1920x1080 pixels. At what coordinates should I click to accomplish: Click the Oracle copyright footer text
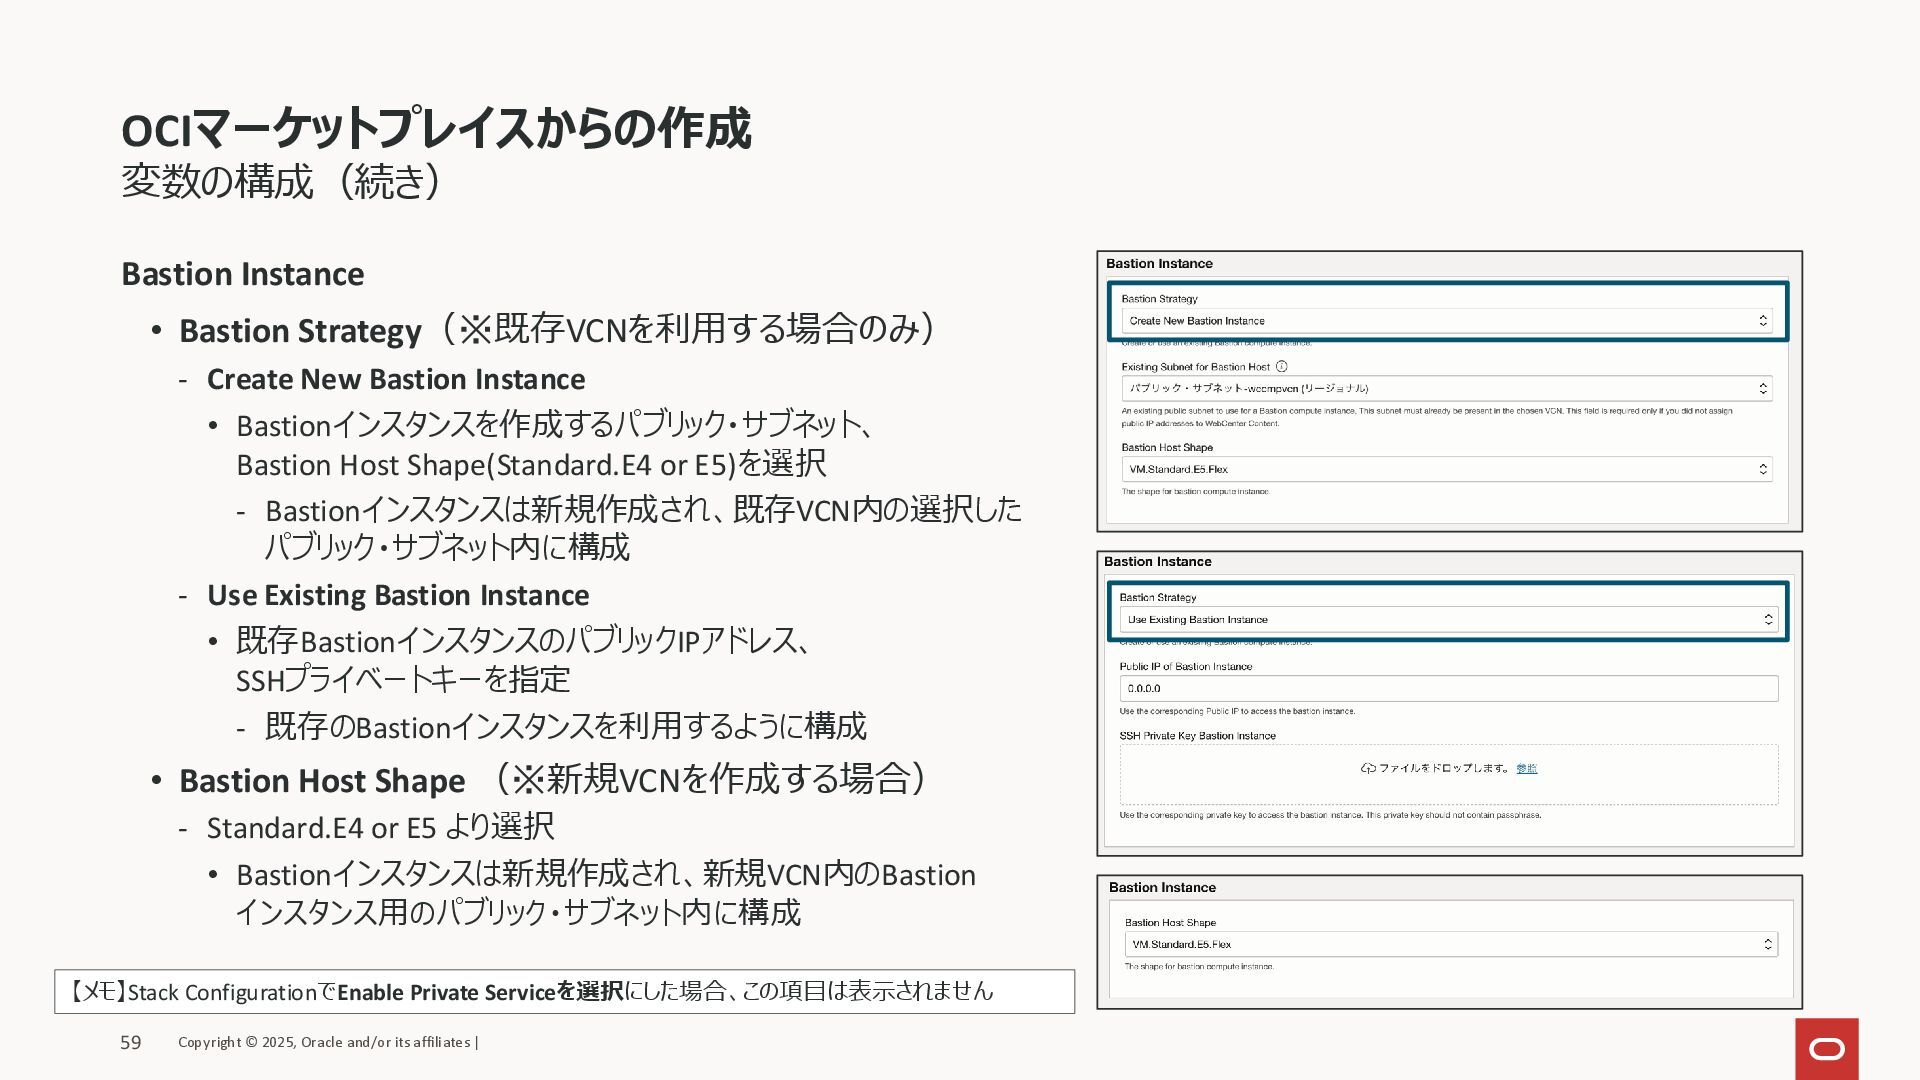[326, 1042]
